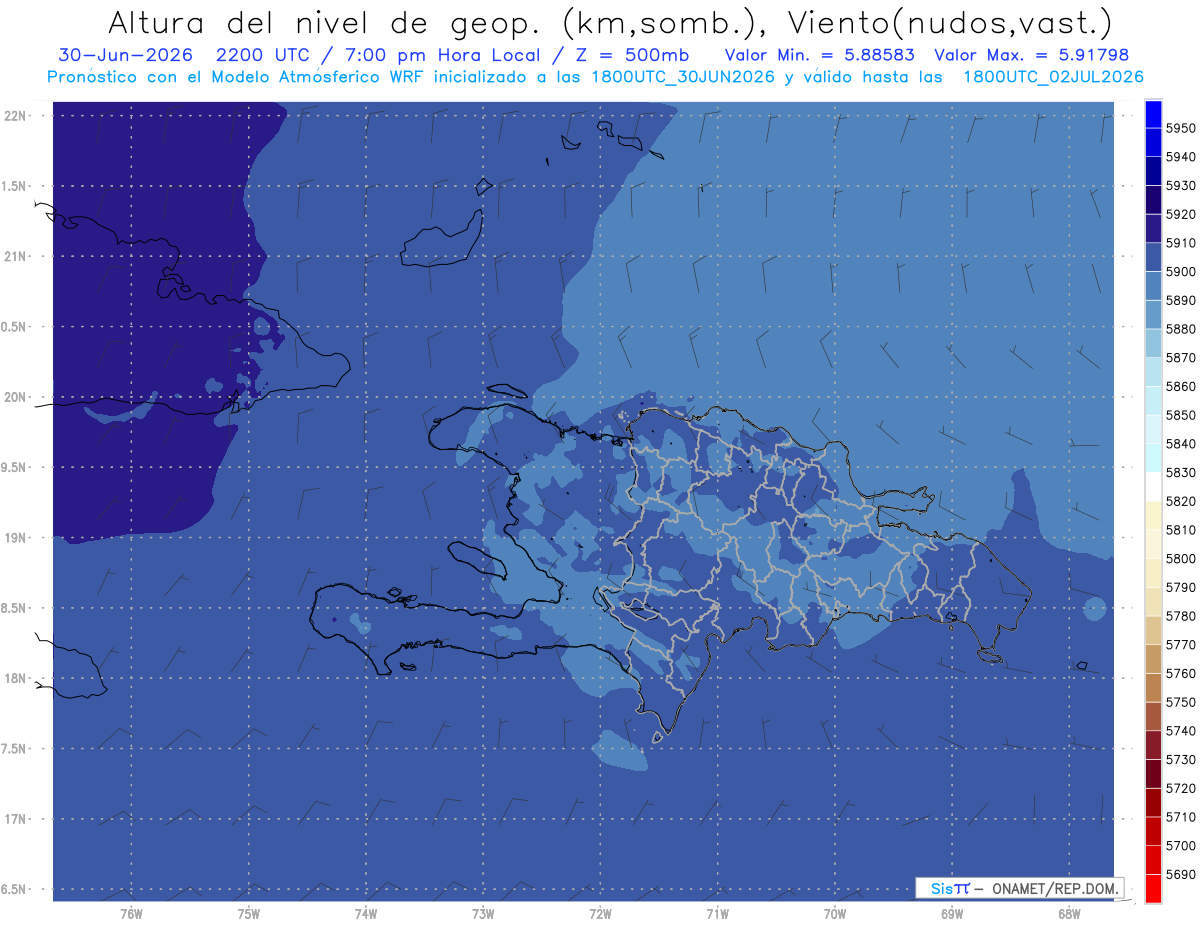Click the 17N latitude label
The width and height of the screenshot is (1200, 927).
(14, 819)
